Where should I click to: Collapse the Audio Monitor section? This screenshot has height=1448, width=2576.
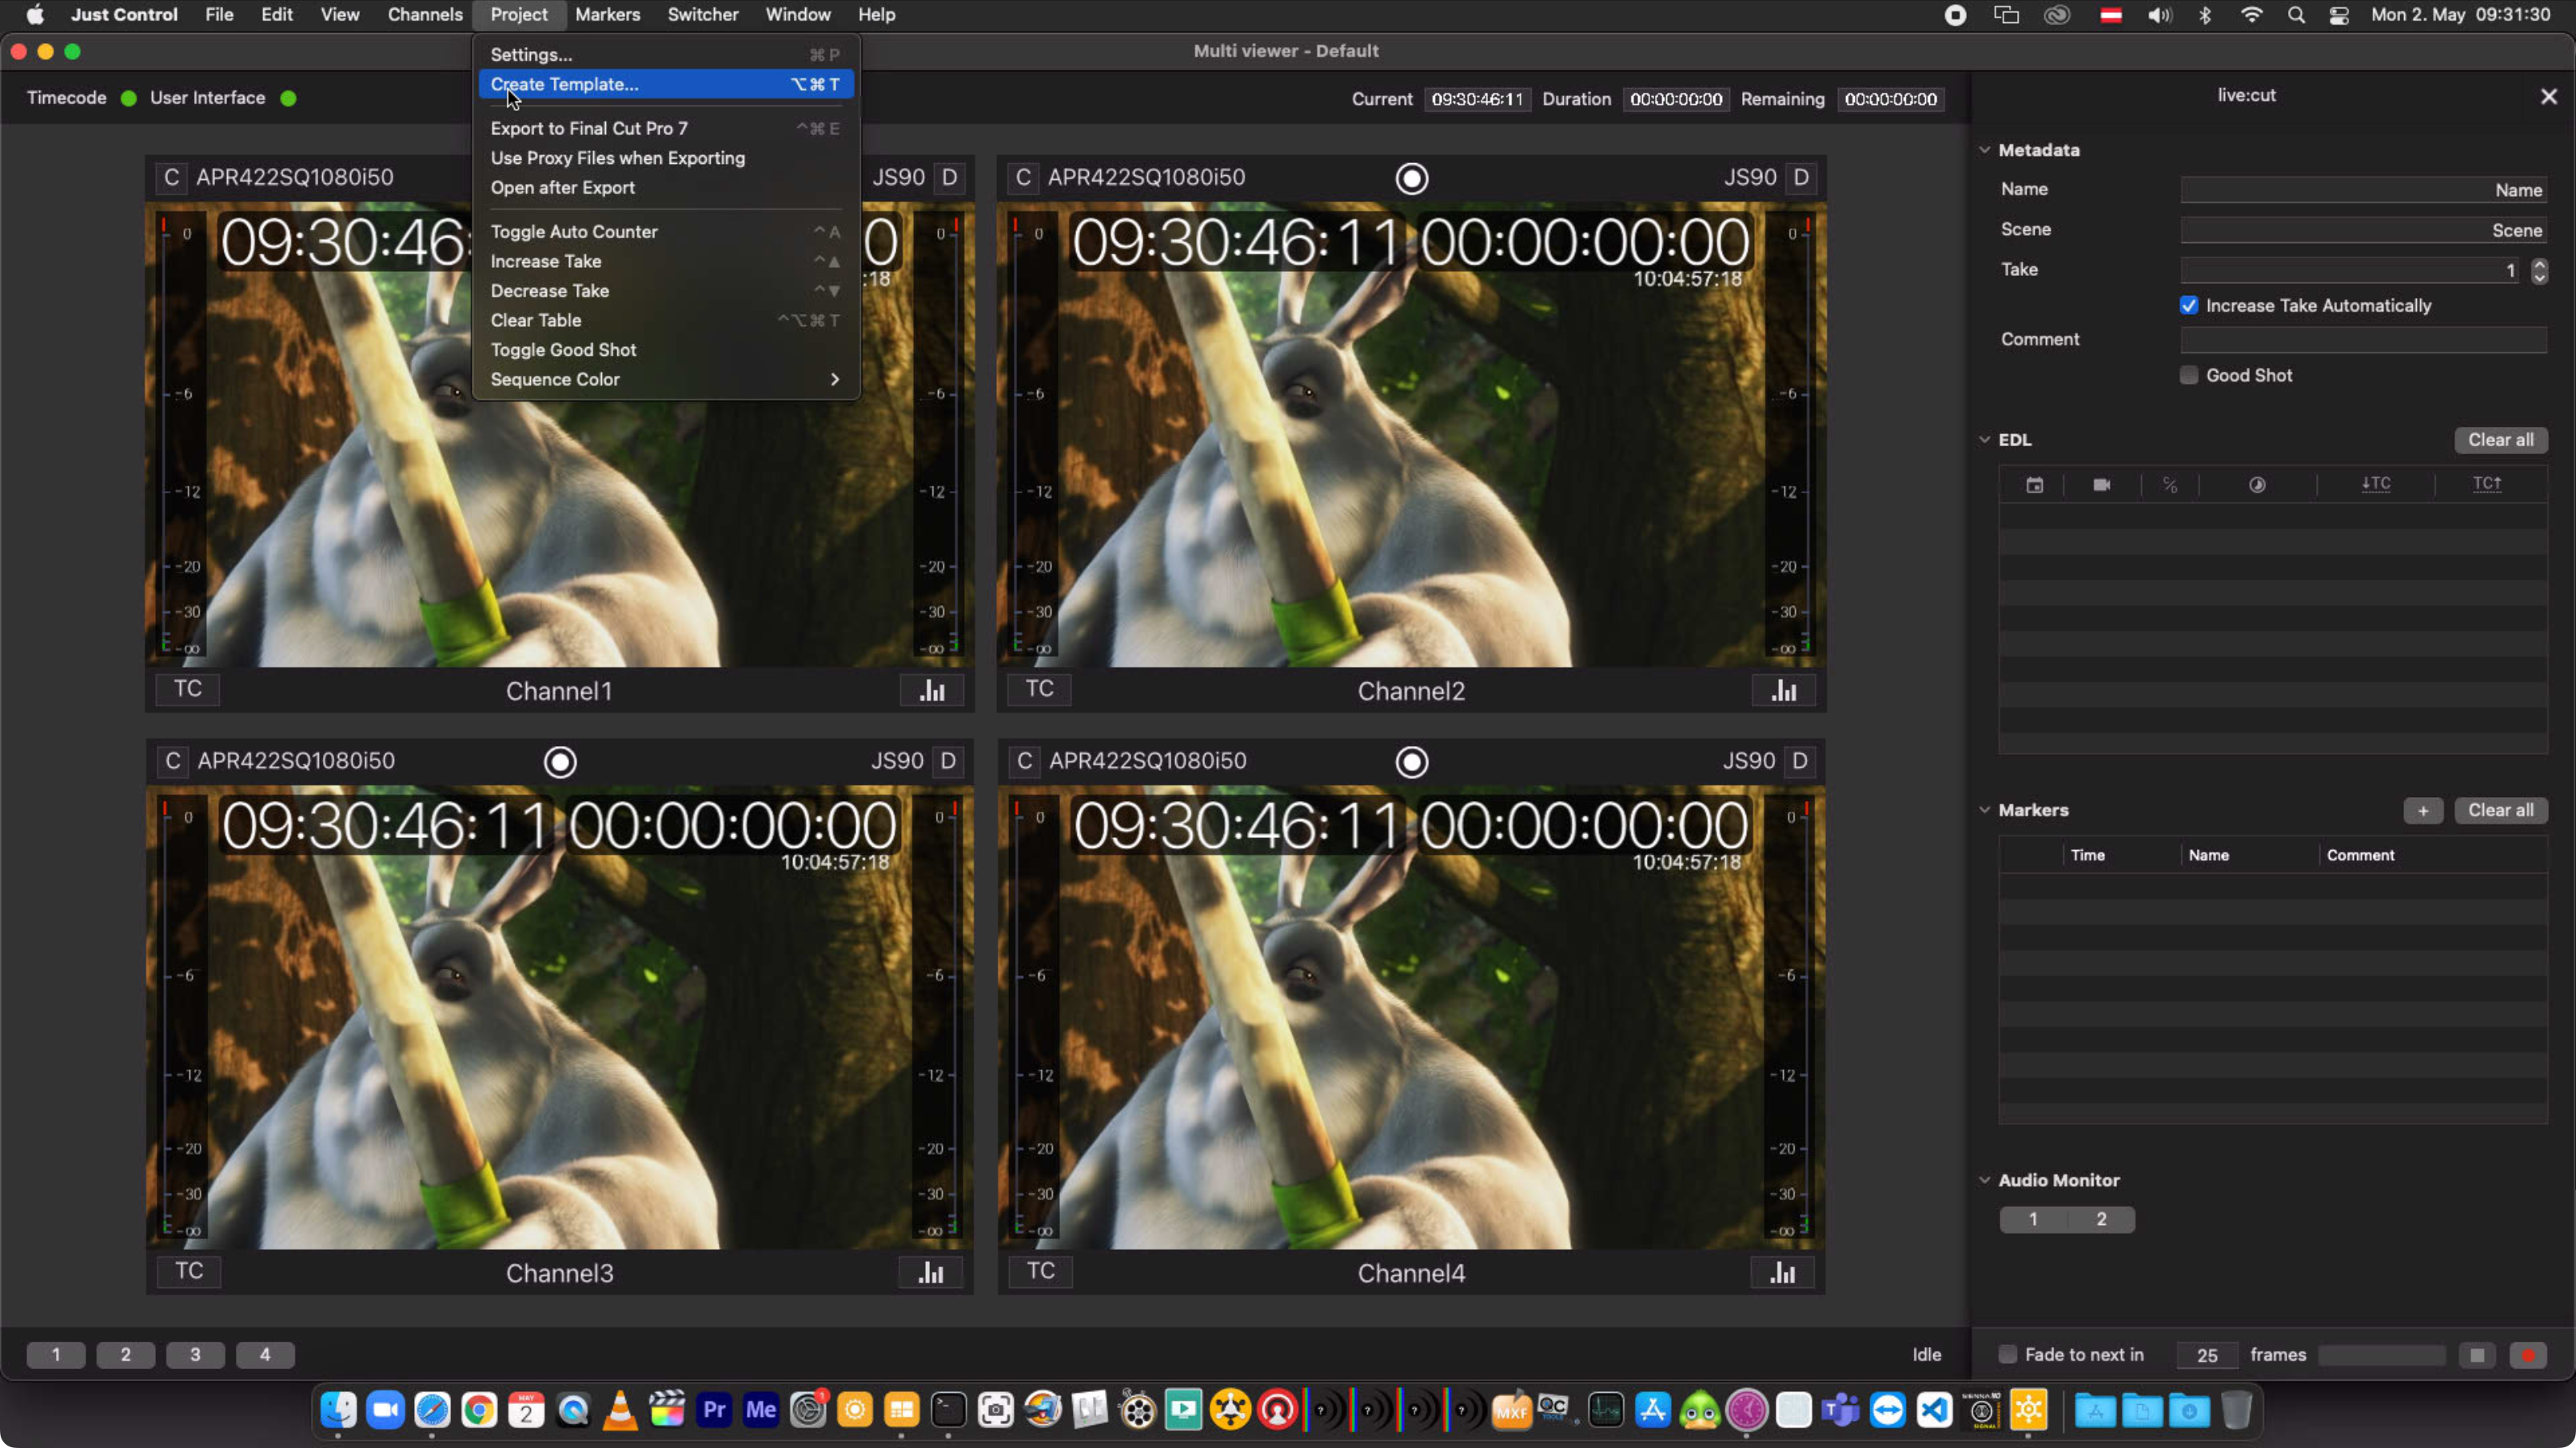click(1984, 1180)
